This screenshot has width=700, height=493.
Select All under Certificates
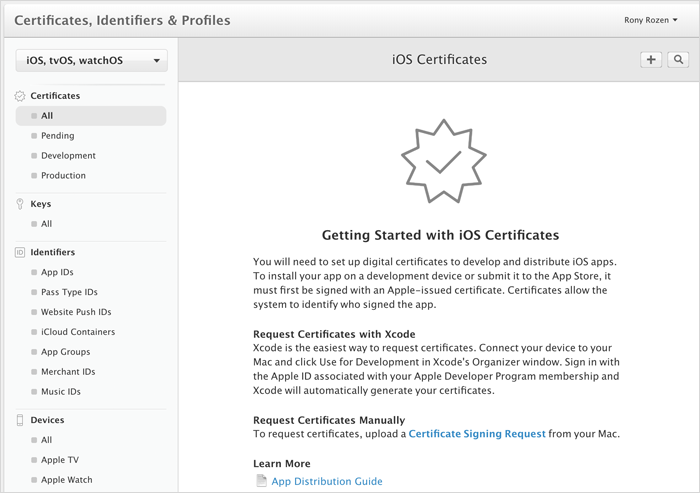91,116
